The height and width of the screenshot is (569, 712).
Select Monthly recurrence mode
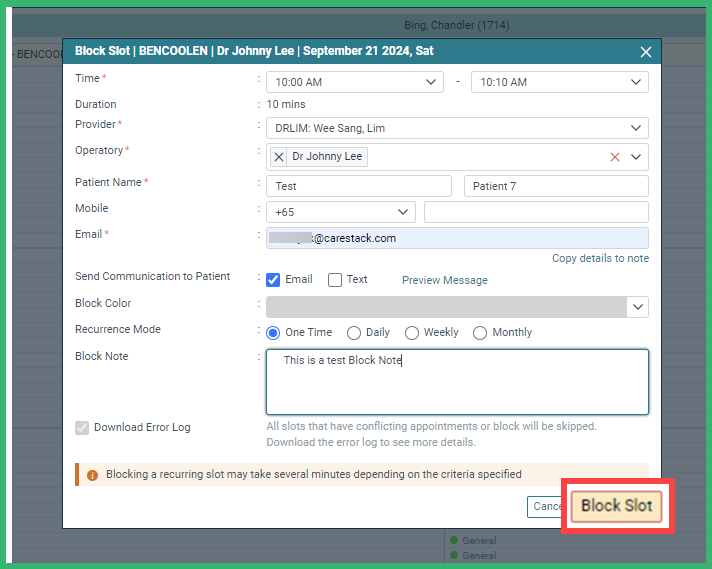pos(480,333)
